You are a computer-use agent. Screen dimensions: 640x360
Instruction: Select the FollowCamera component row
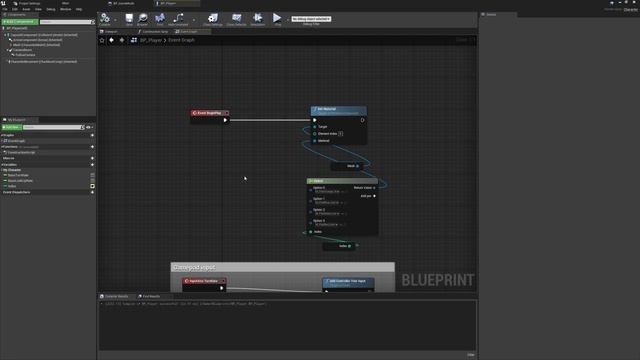point(25,55)
